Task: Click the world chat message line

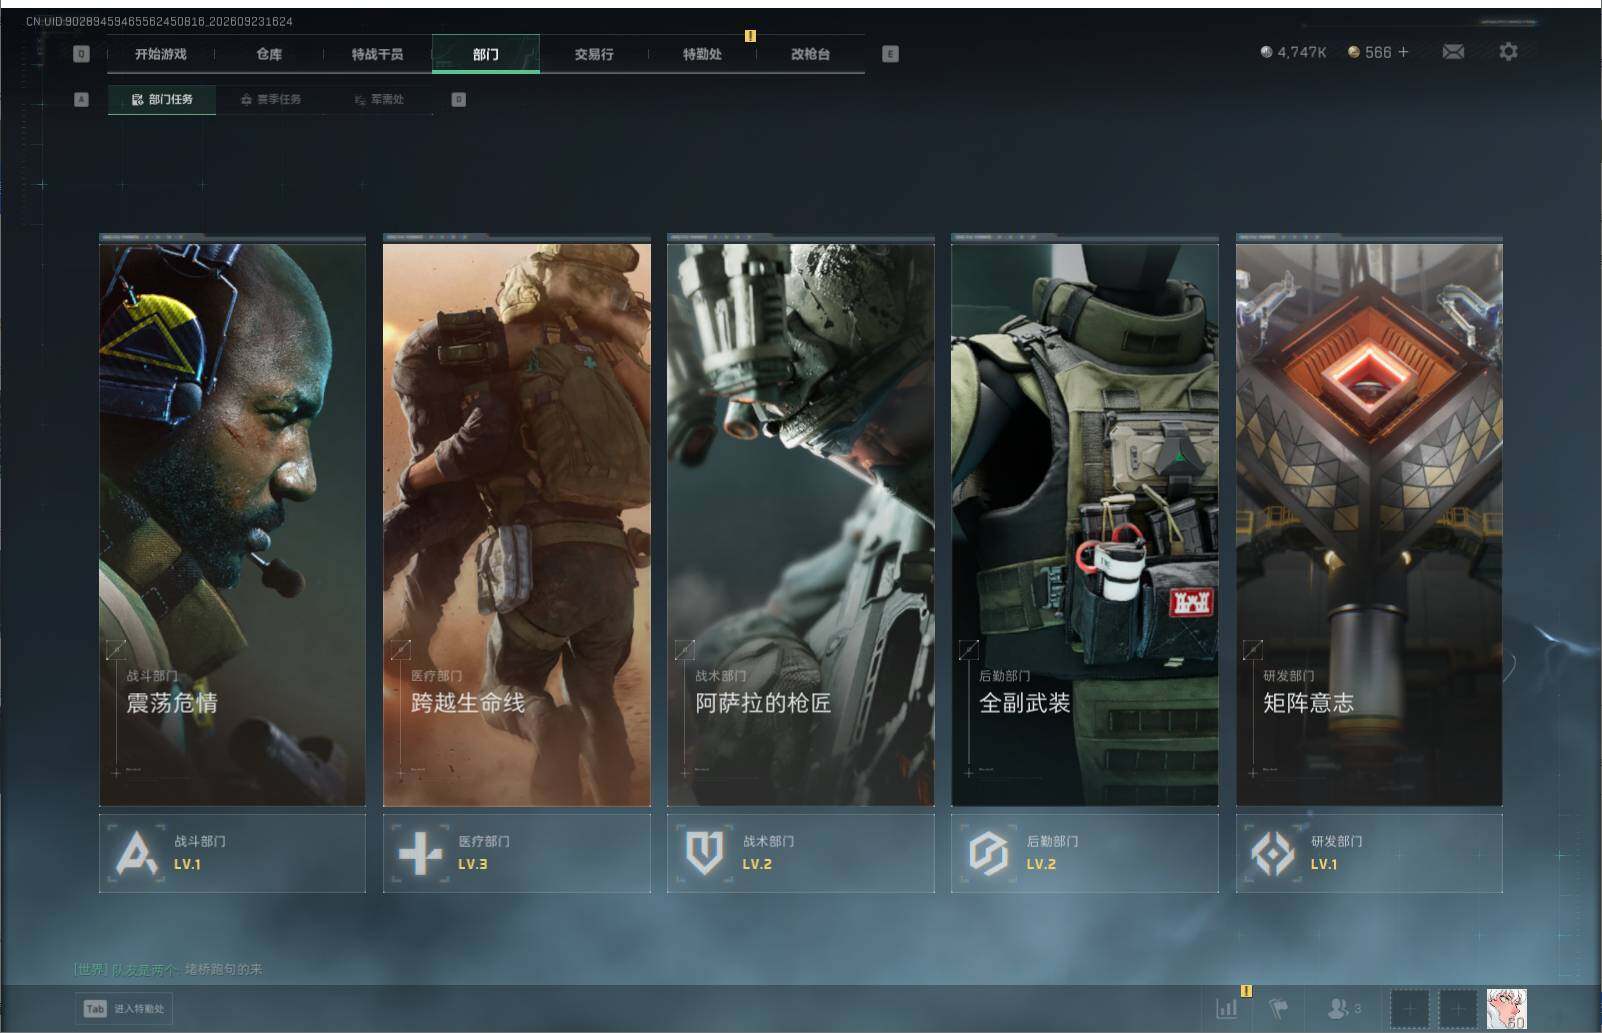Action: point(168,969)
